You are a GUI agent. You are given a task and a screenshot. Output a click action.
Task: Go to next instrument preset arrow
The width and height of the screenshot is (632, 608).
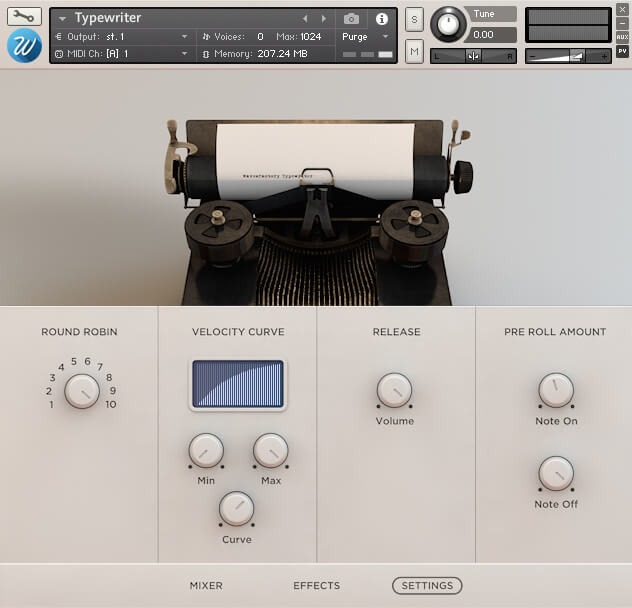323,19
